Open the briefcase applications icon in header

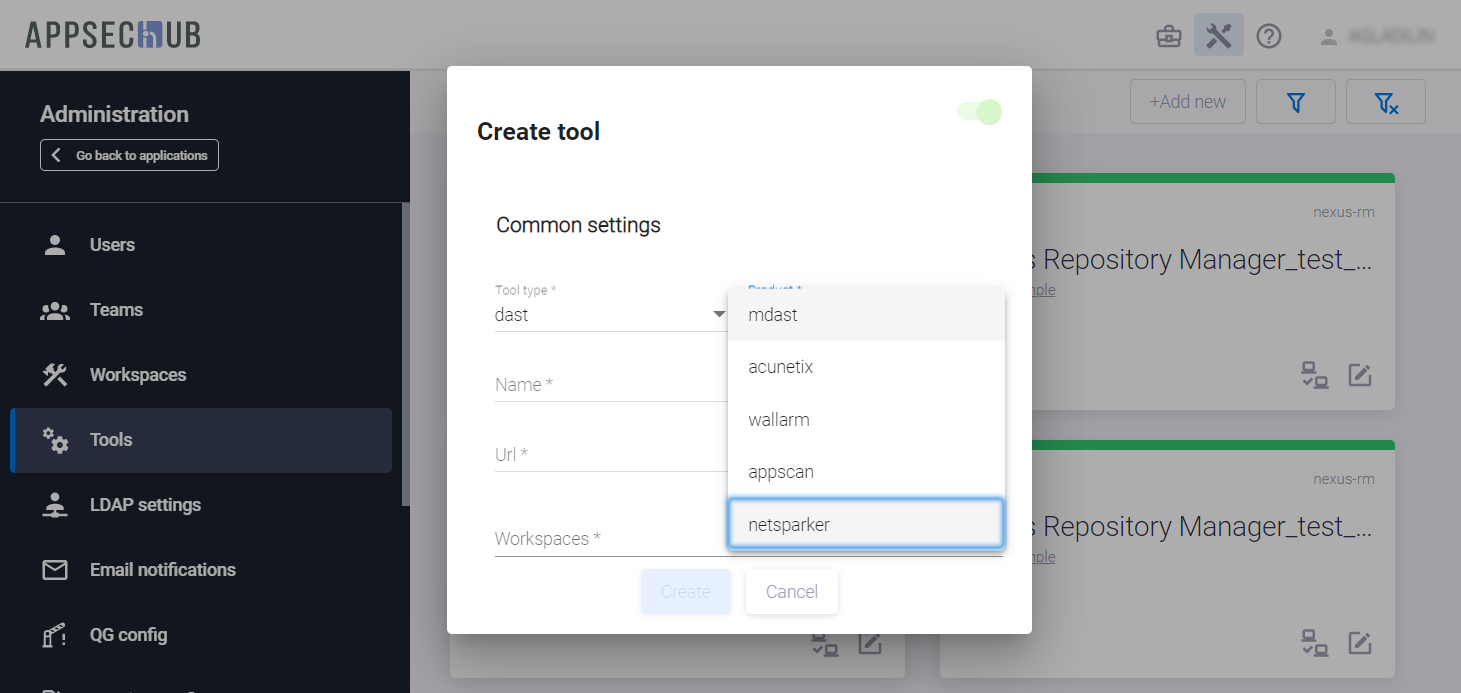1168,37
